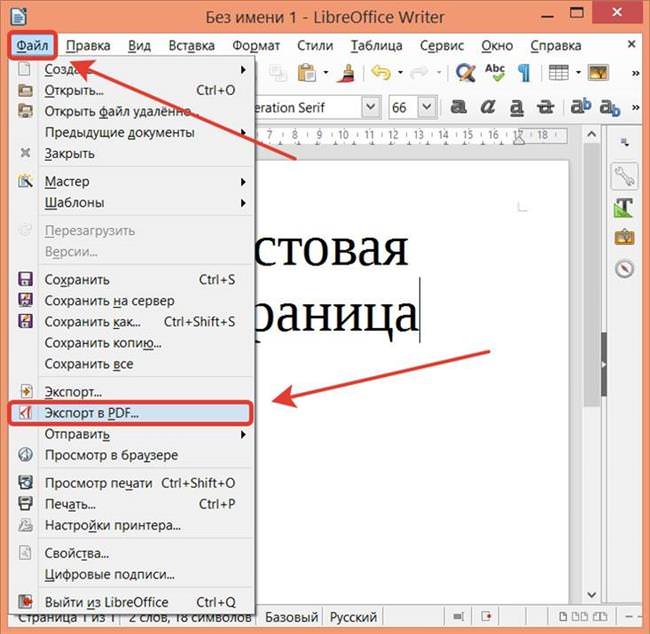Viewport: 650px width, 634px height.
Task: Select single-page view status bar icon
Action: [563, 617]
